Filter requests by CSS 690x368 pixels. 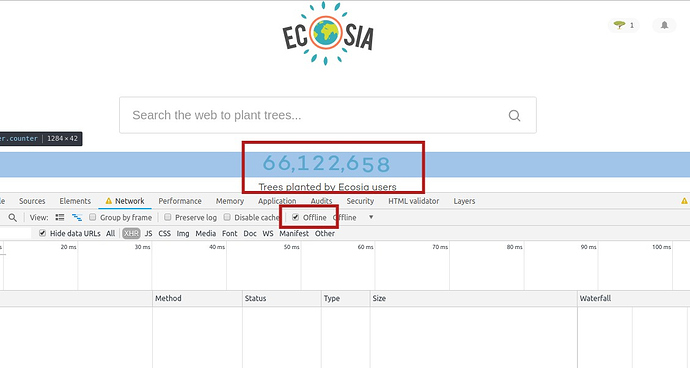click(164, 233)
